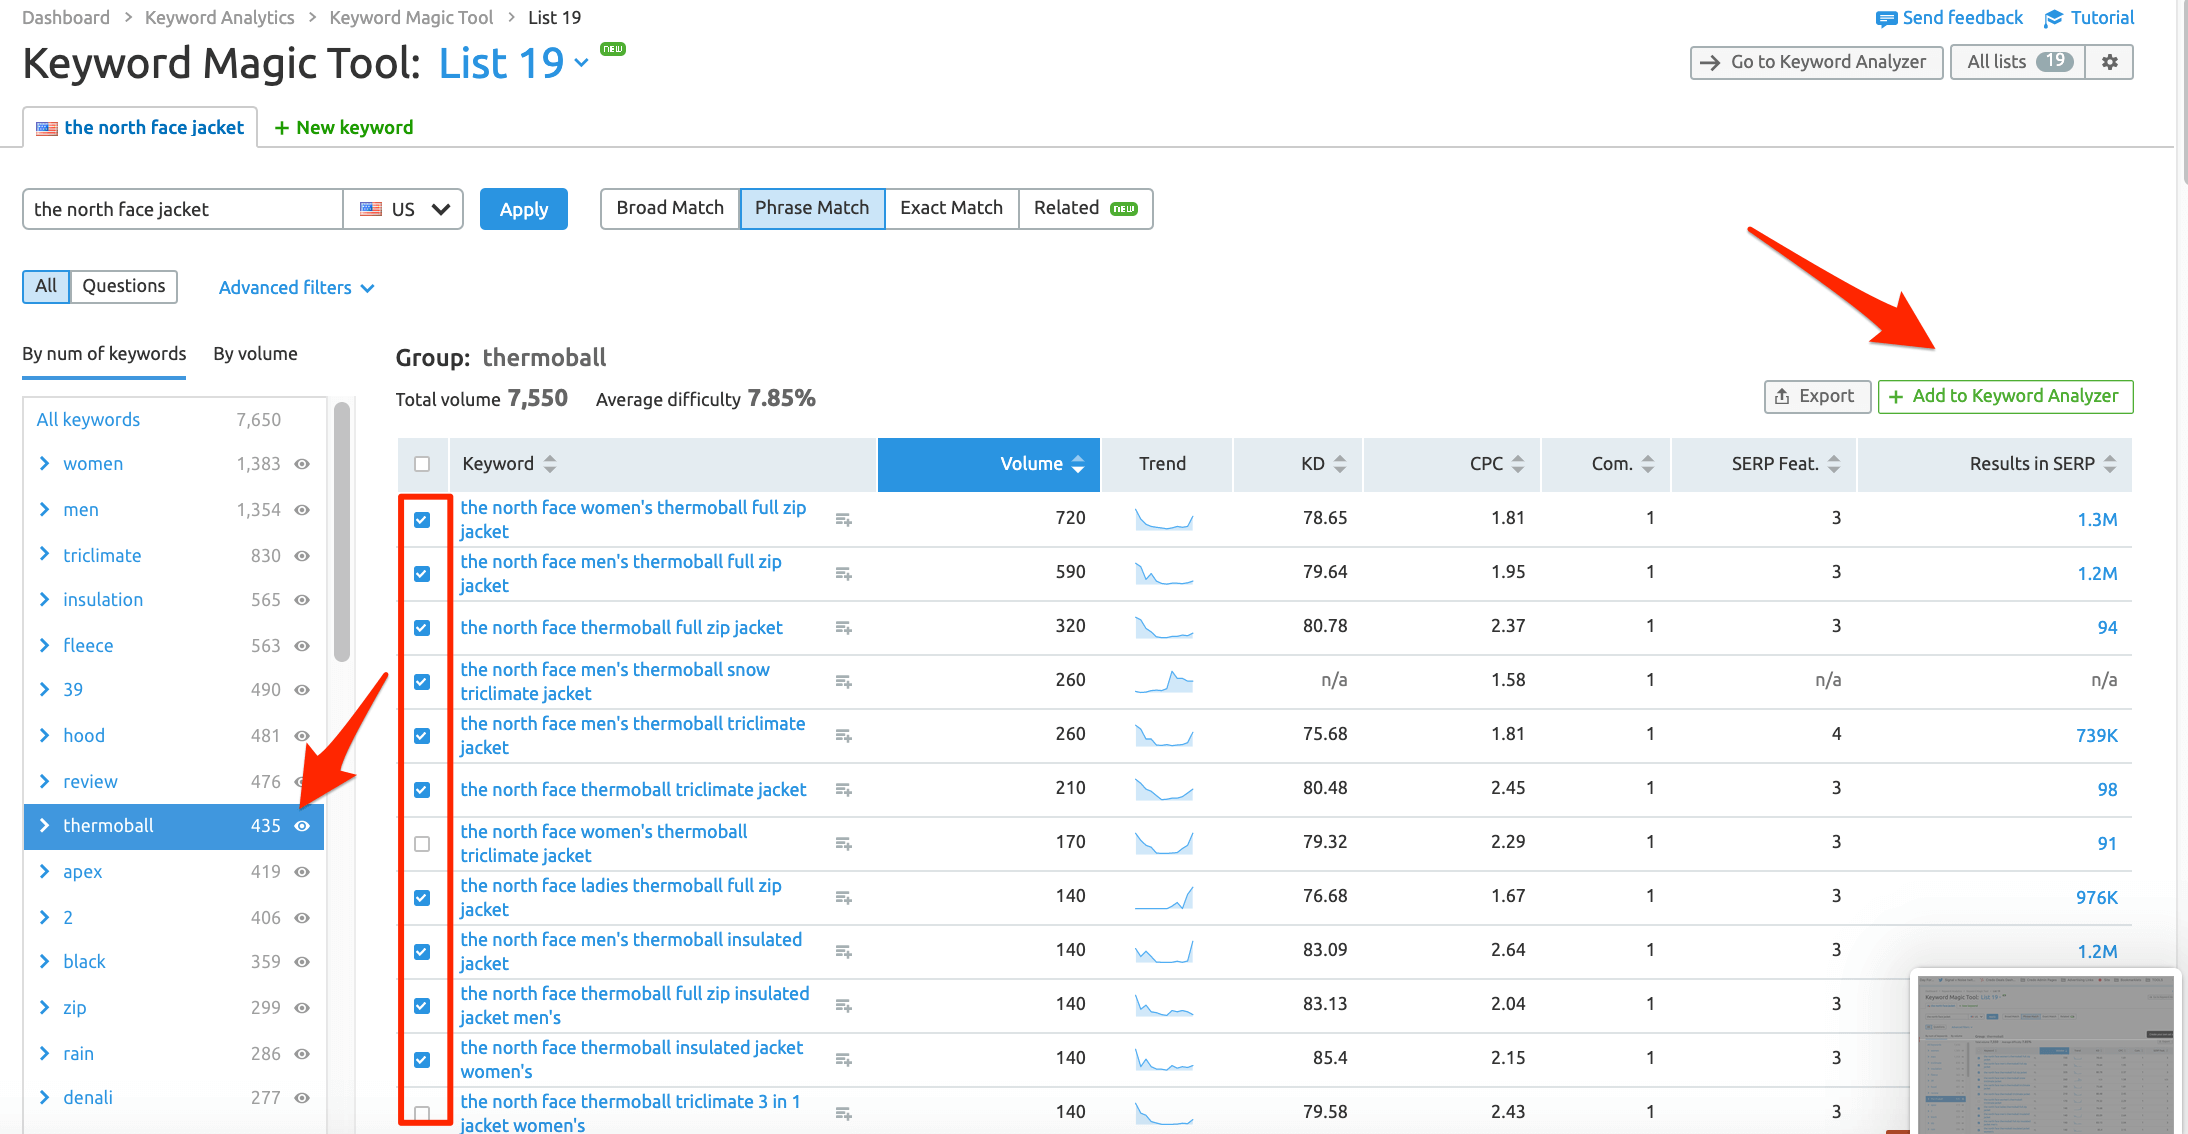Open the US country database dropdown
The image size is (2188, 1134).
[x=403, y=209]
